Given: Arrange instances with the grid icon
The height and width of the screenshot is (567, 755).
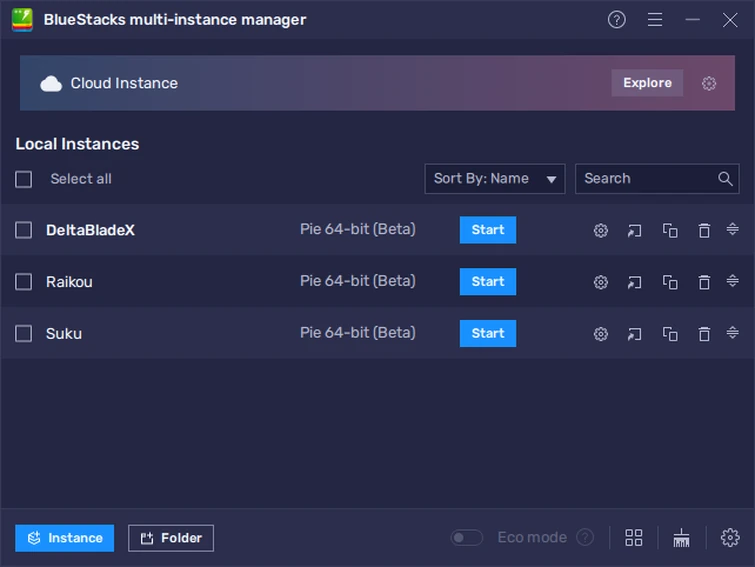Looking at the screenshot, I should coord(634,538).
